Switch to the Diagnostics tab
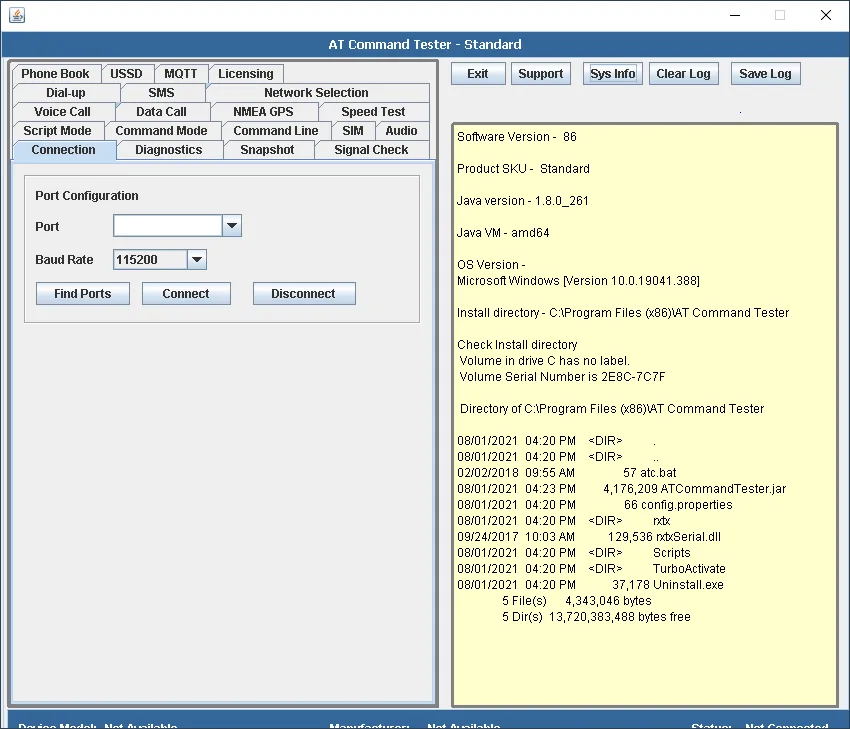 tap(169, 150)
